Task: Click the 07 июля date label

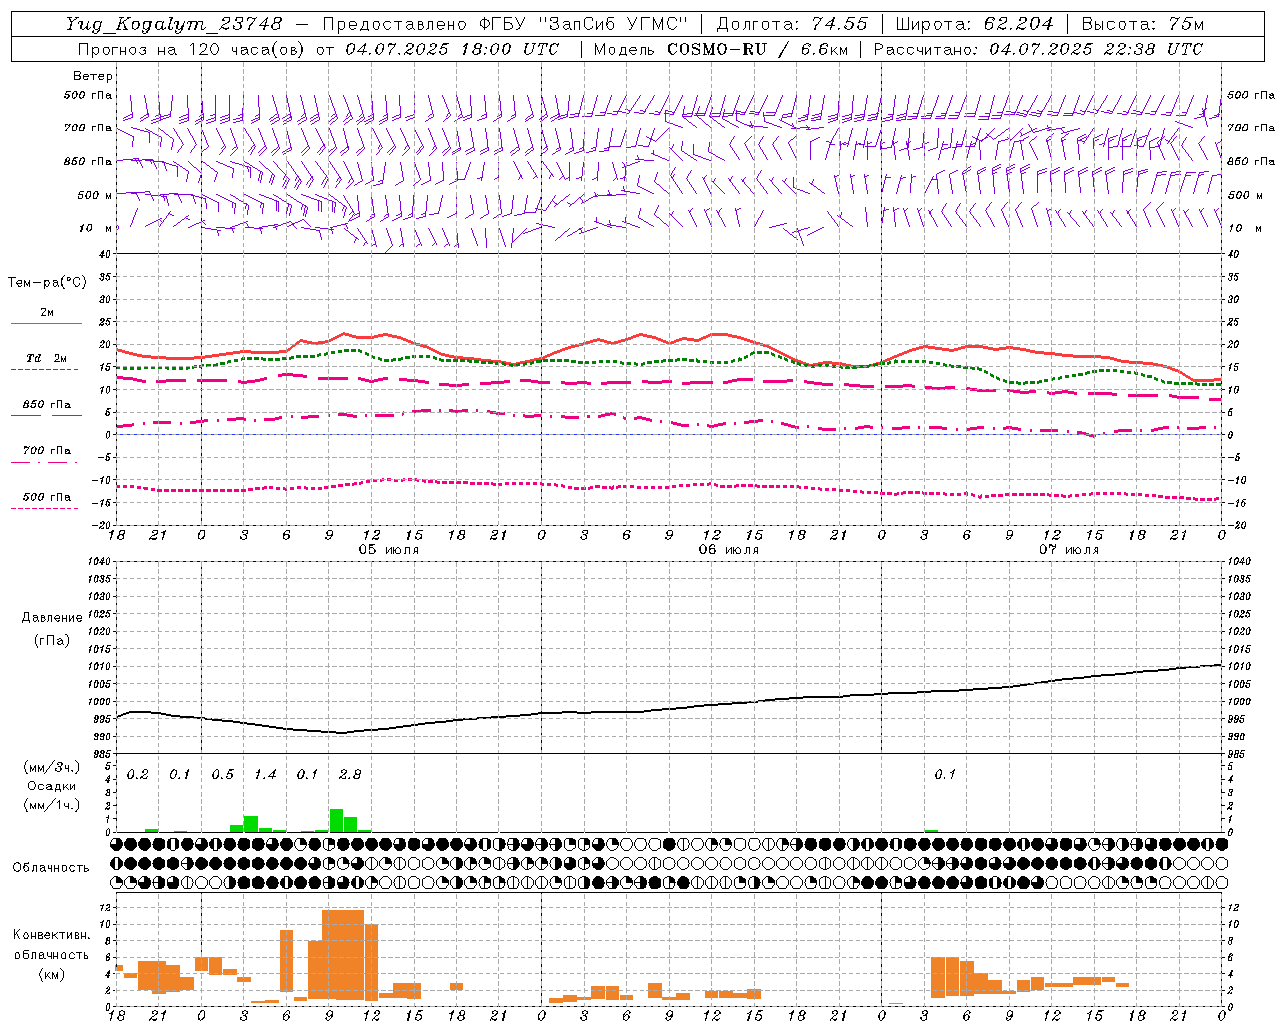Action: (1069, 550)
